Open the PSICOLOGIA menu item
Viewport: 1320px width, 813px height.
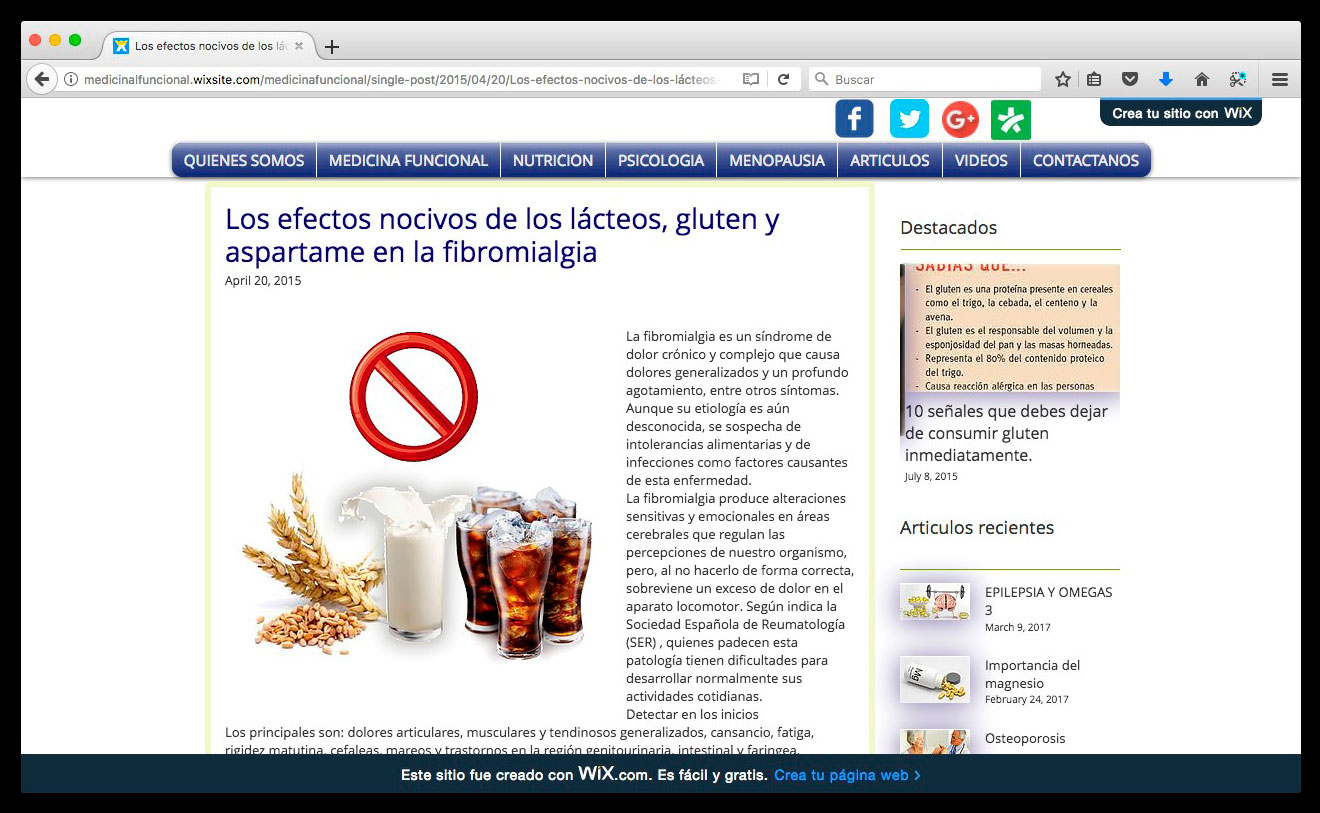(x=661, y=160)
